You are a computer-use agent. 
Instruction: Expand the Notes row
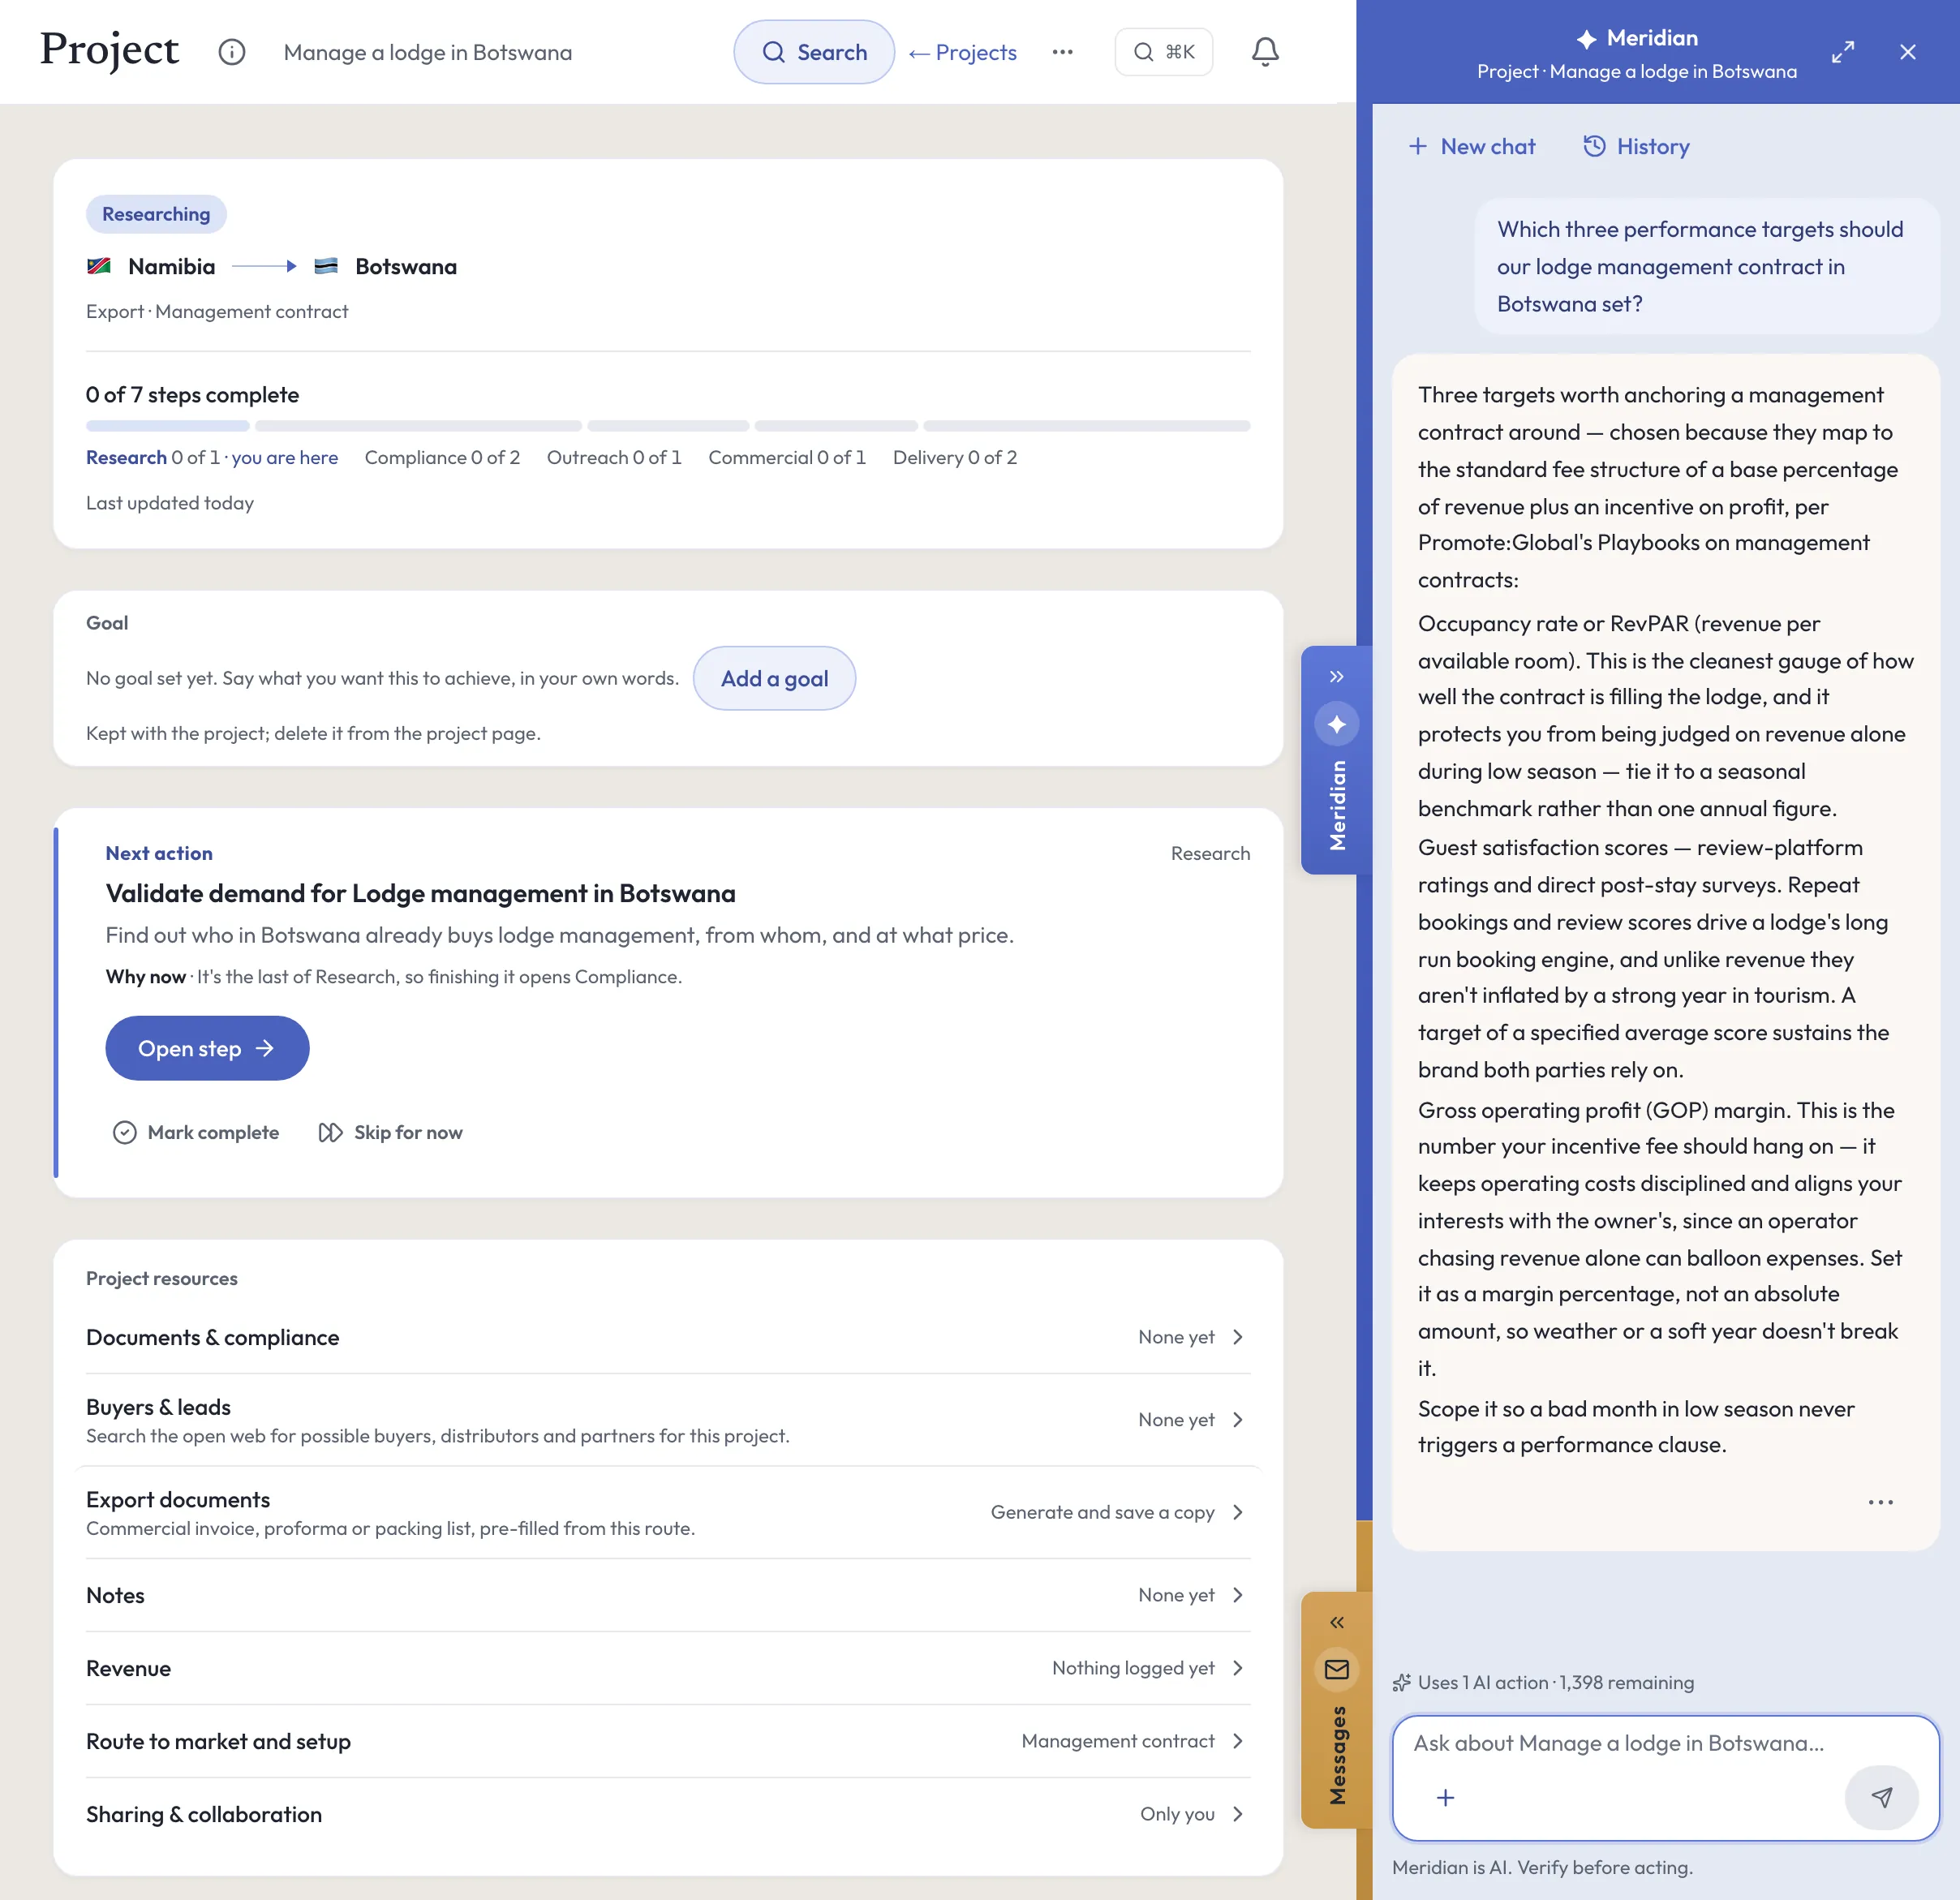click(x=668, y=1595)
